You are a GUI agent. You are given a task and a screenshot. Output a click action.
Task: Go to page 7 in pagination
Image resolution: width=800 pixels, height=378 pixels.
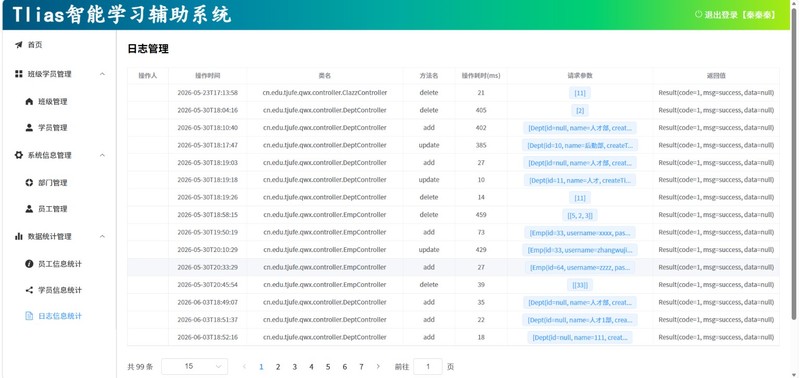[361, 366]
